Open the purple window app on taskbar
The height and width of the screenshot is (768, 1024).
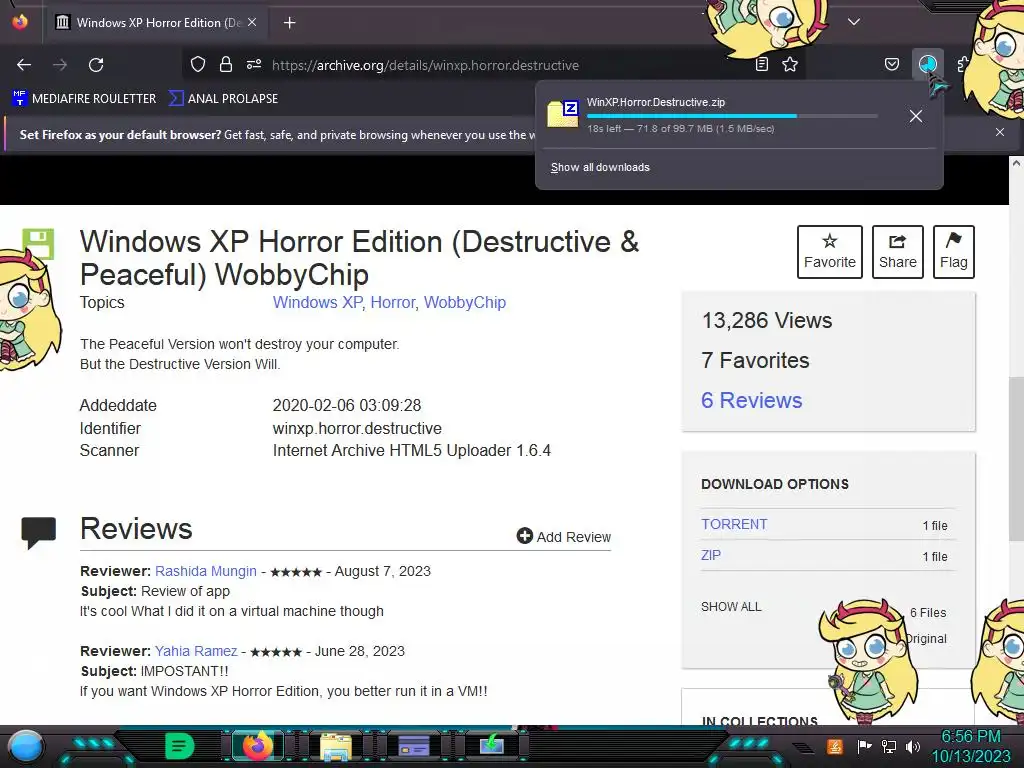click(x=413, y=746)
